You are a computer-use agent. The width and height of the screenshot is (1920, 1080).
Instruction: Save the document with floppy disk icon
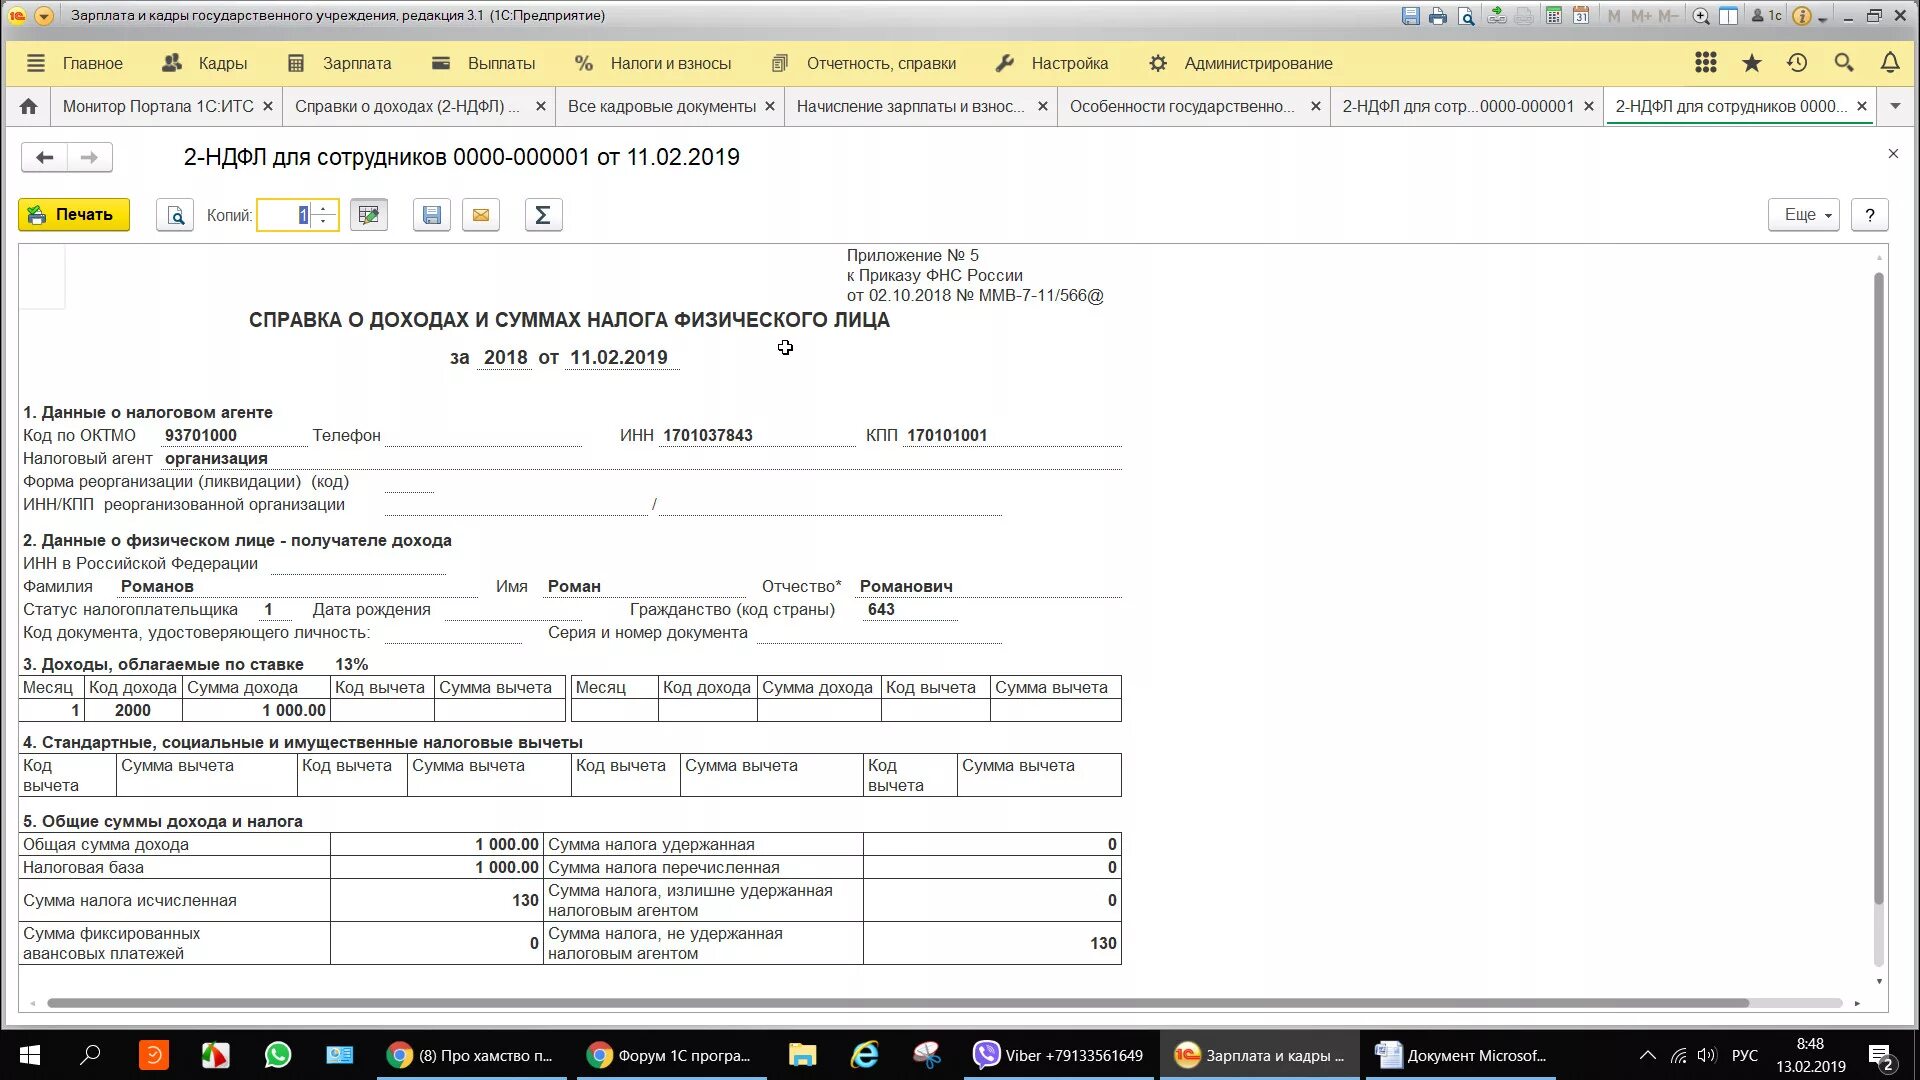[432, 215]
